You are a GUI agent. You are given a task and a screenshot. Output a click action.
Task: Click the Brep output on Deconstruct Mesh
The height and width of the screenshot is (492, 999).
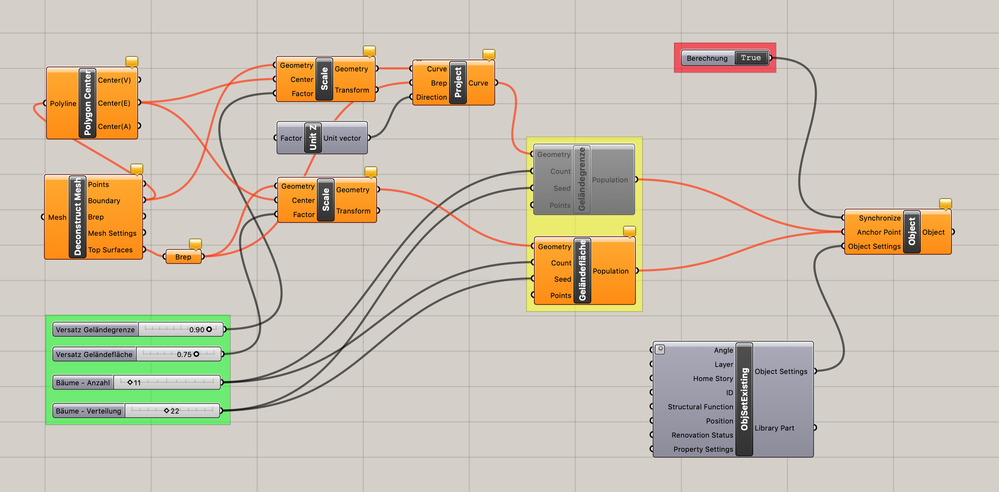(x=96, y=217)
